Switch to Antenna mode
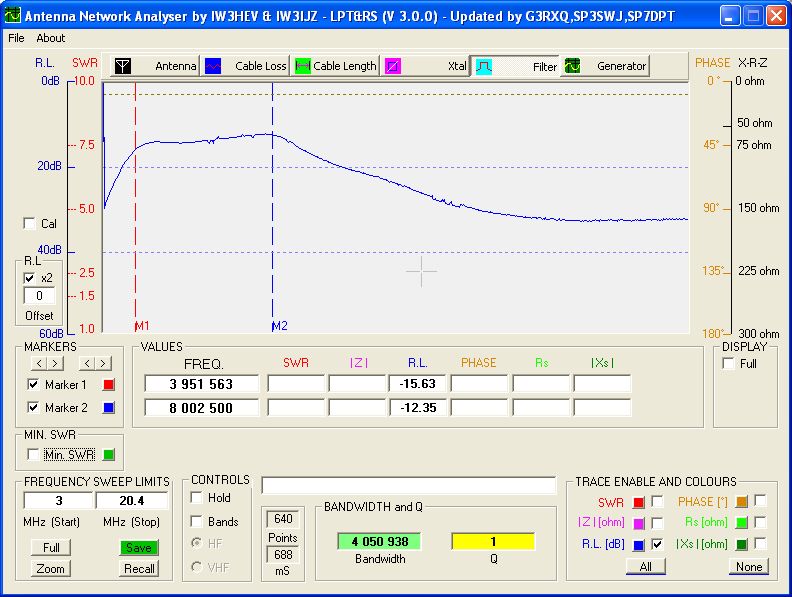This screenshot has width=792, height=597. 154,66
